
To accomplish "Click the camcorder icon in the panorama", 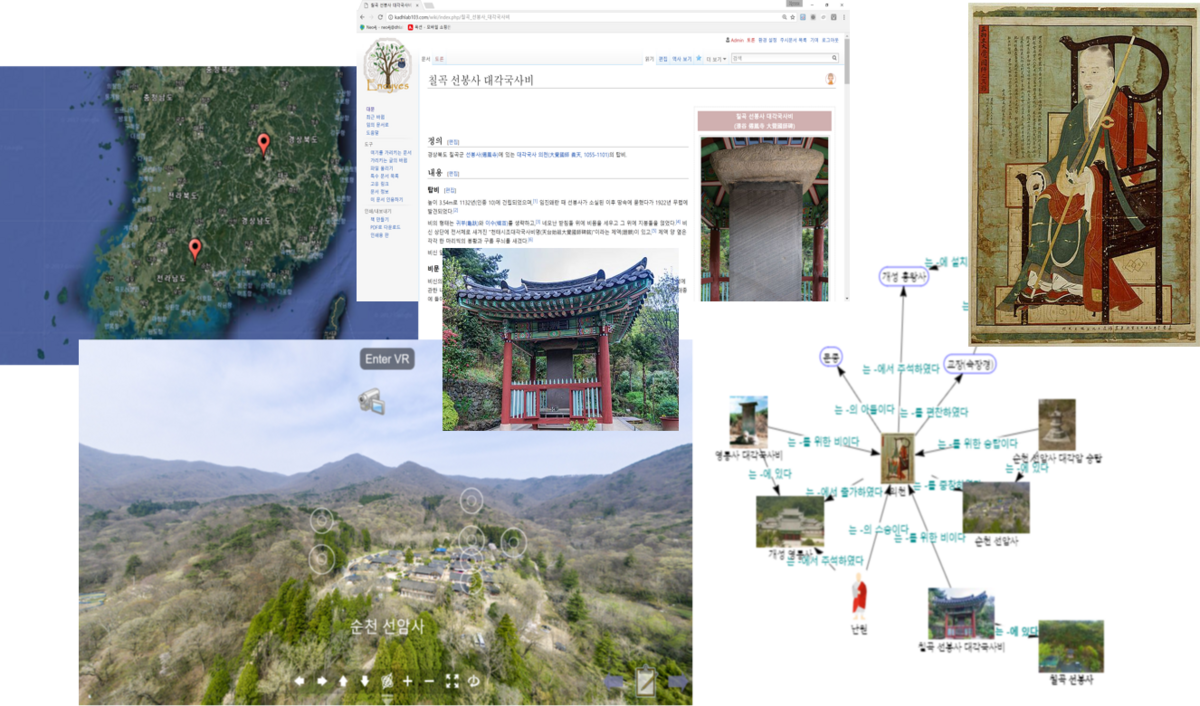I will pyautogui.click(x=372, y=401).
